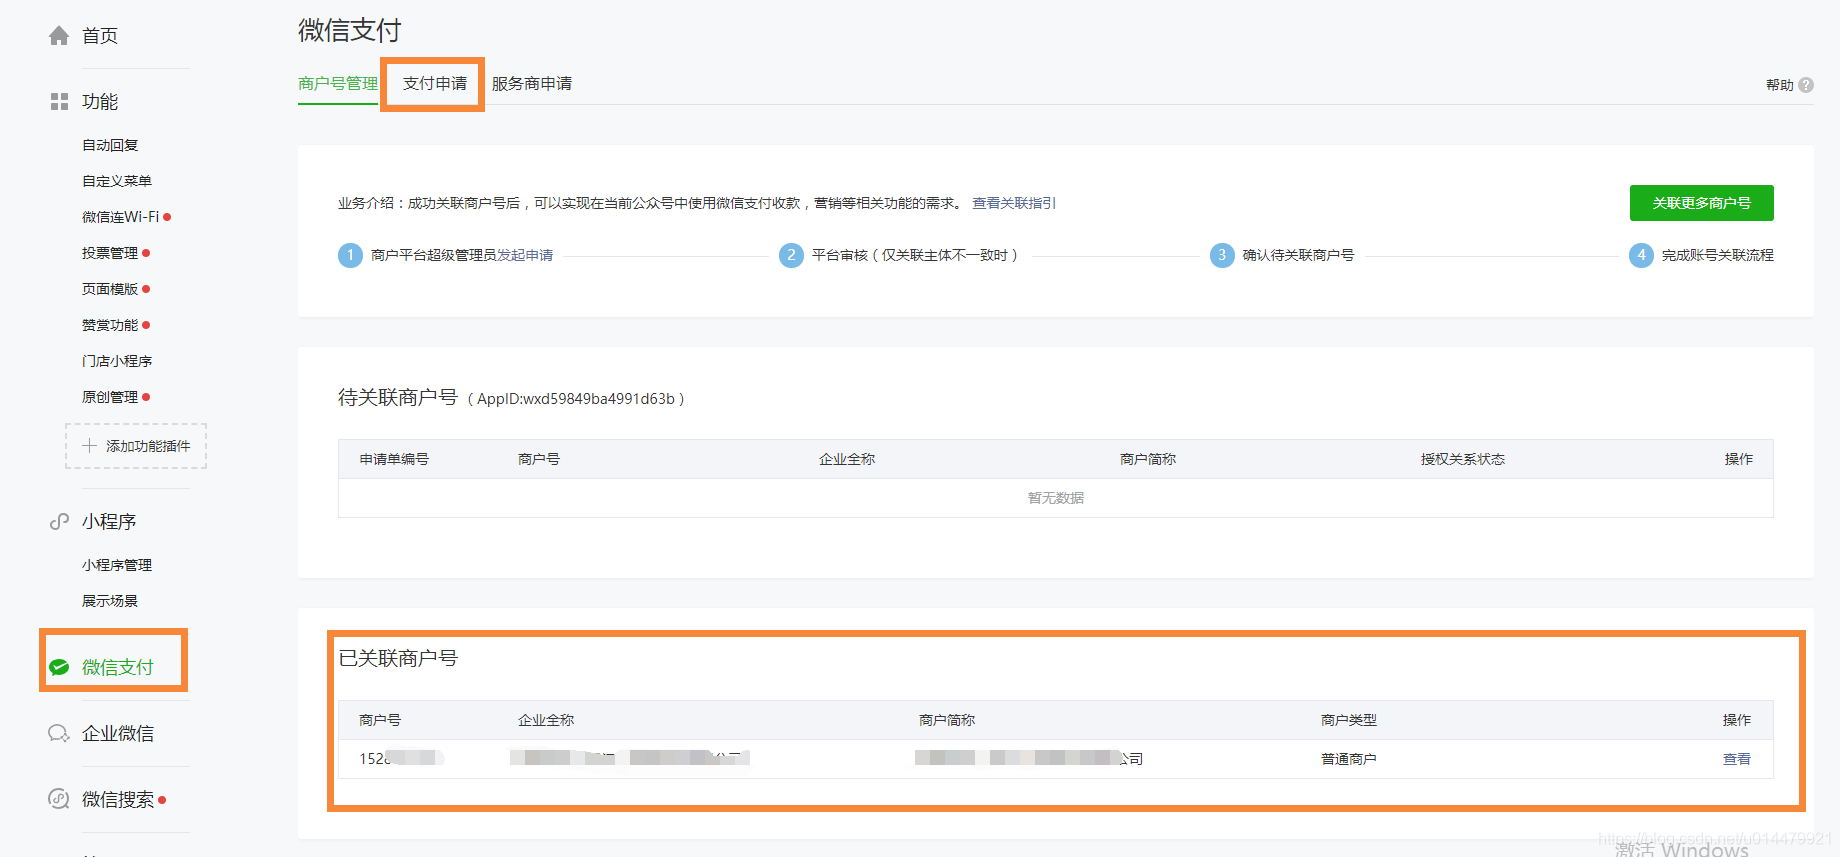Click the 功能 grid icon
The height and width of the screenshot is (857, 1840).
59,102
